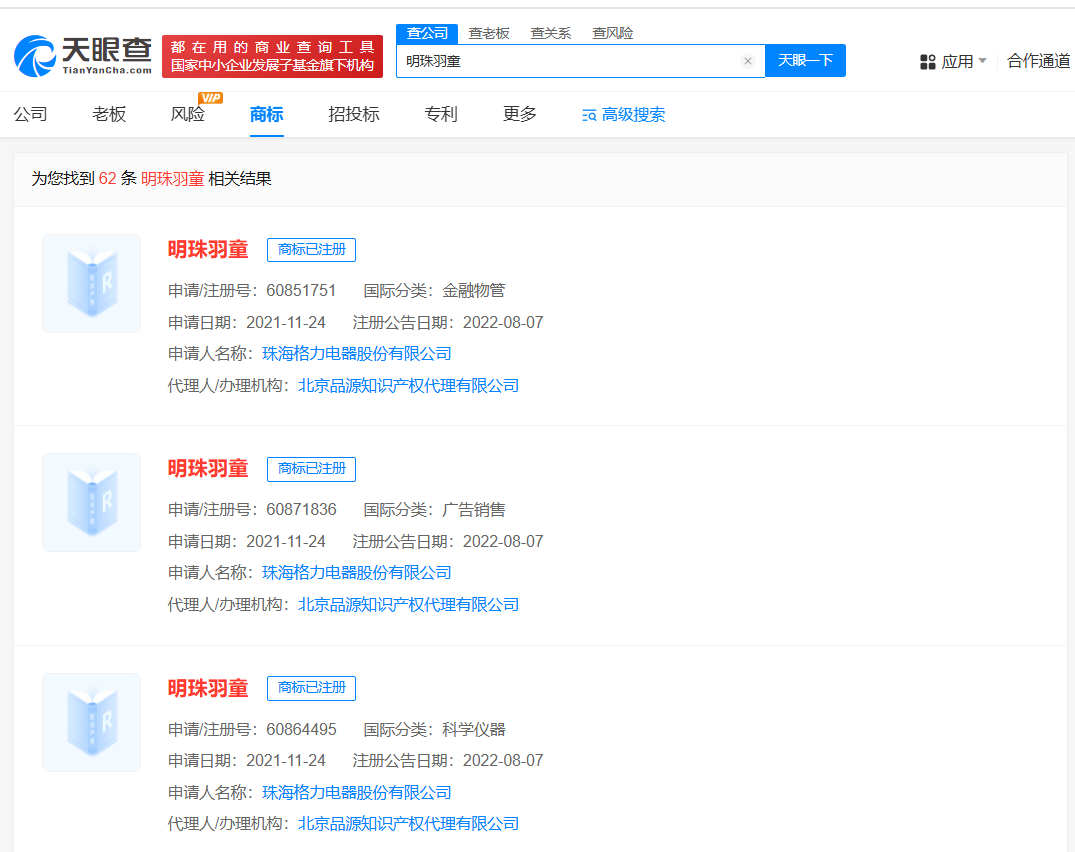The height and width of the screenshot is (852, 1075).
Task: Switch to the 查老板 search mode tab
Action: [489, 33]
